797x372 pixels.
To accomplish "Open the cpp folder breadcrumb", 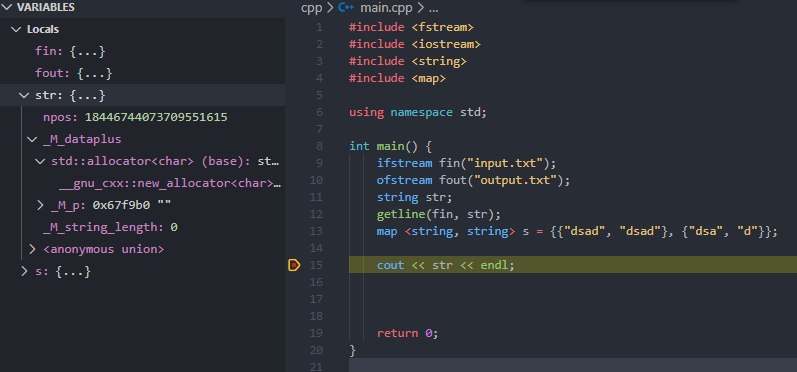I will coord(312,8).
